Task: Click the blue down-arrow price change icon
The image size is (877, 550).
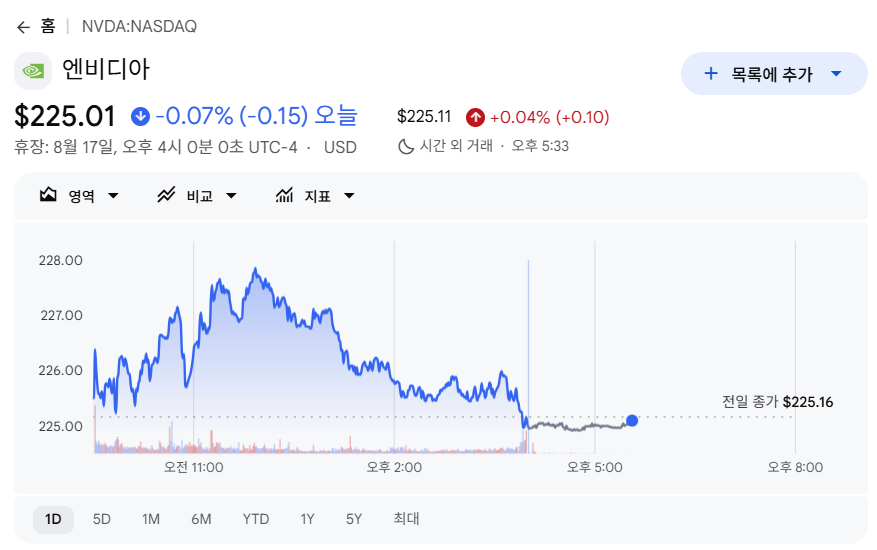Action: tap(140, 116)
